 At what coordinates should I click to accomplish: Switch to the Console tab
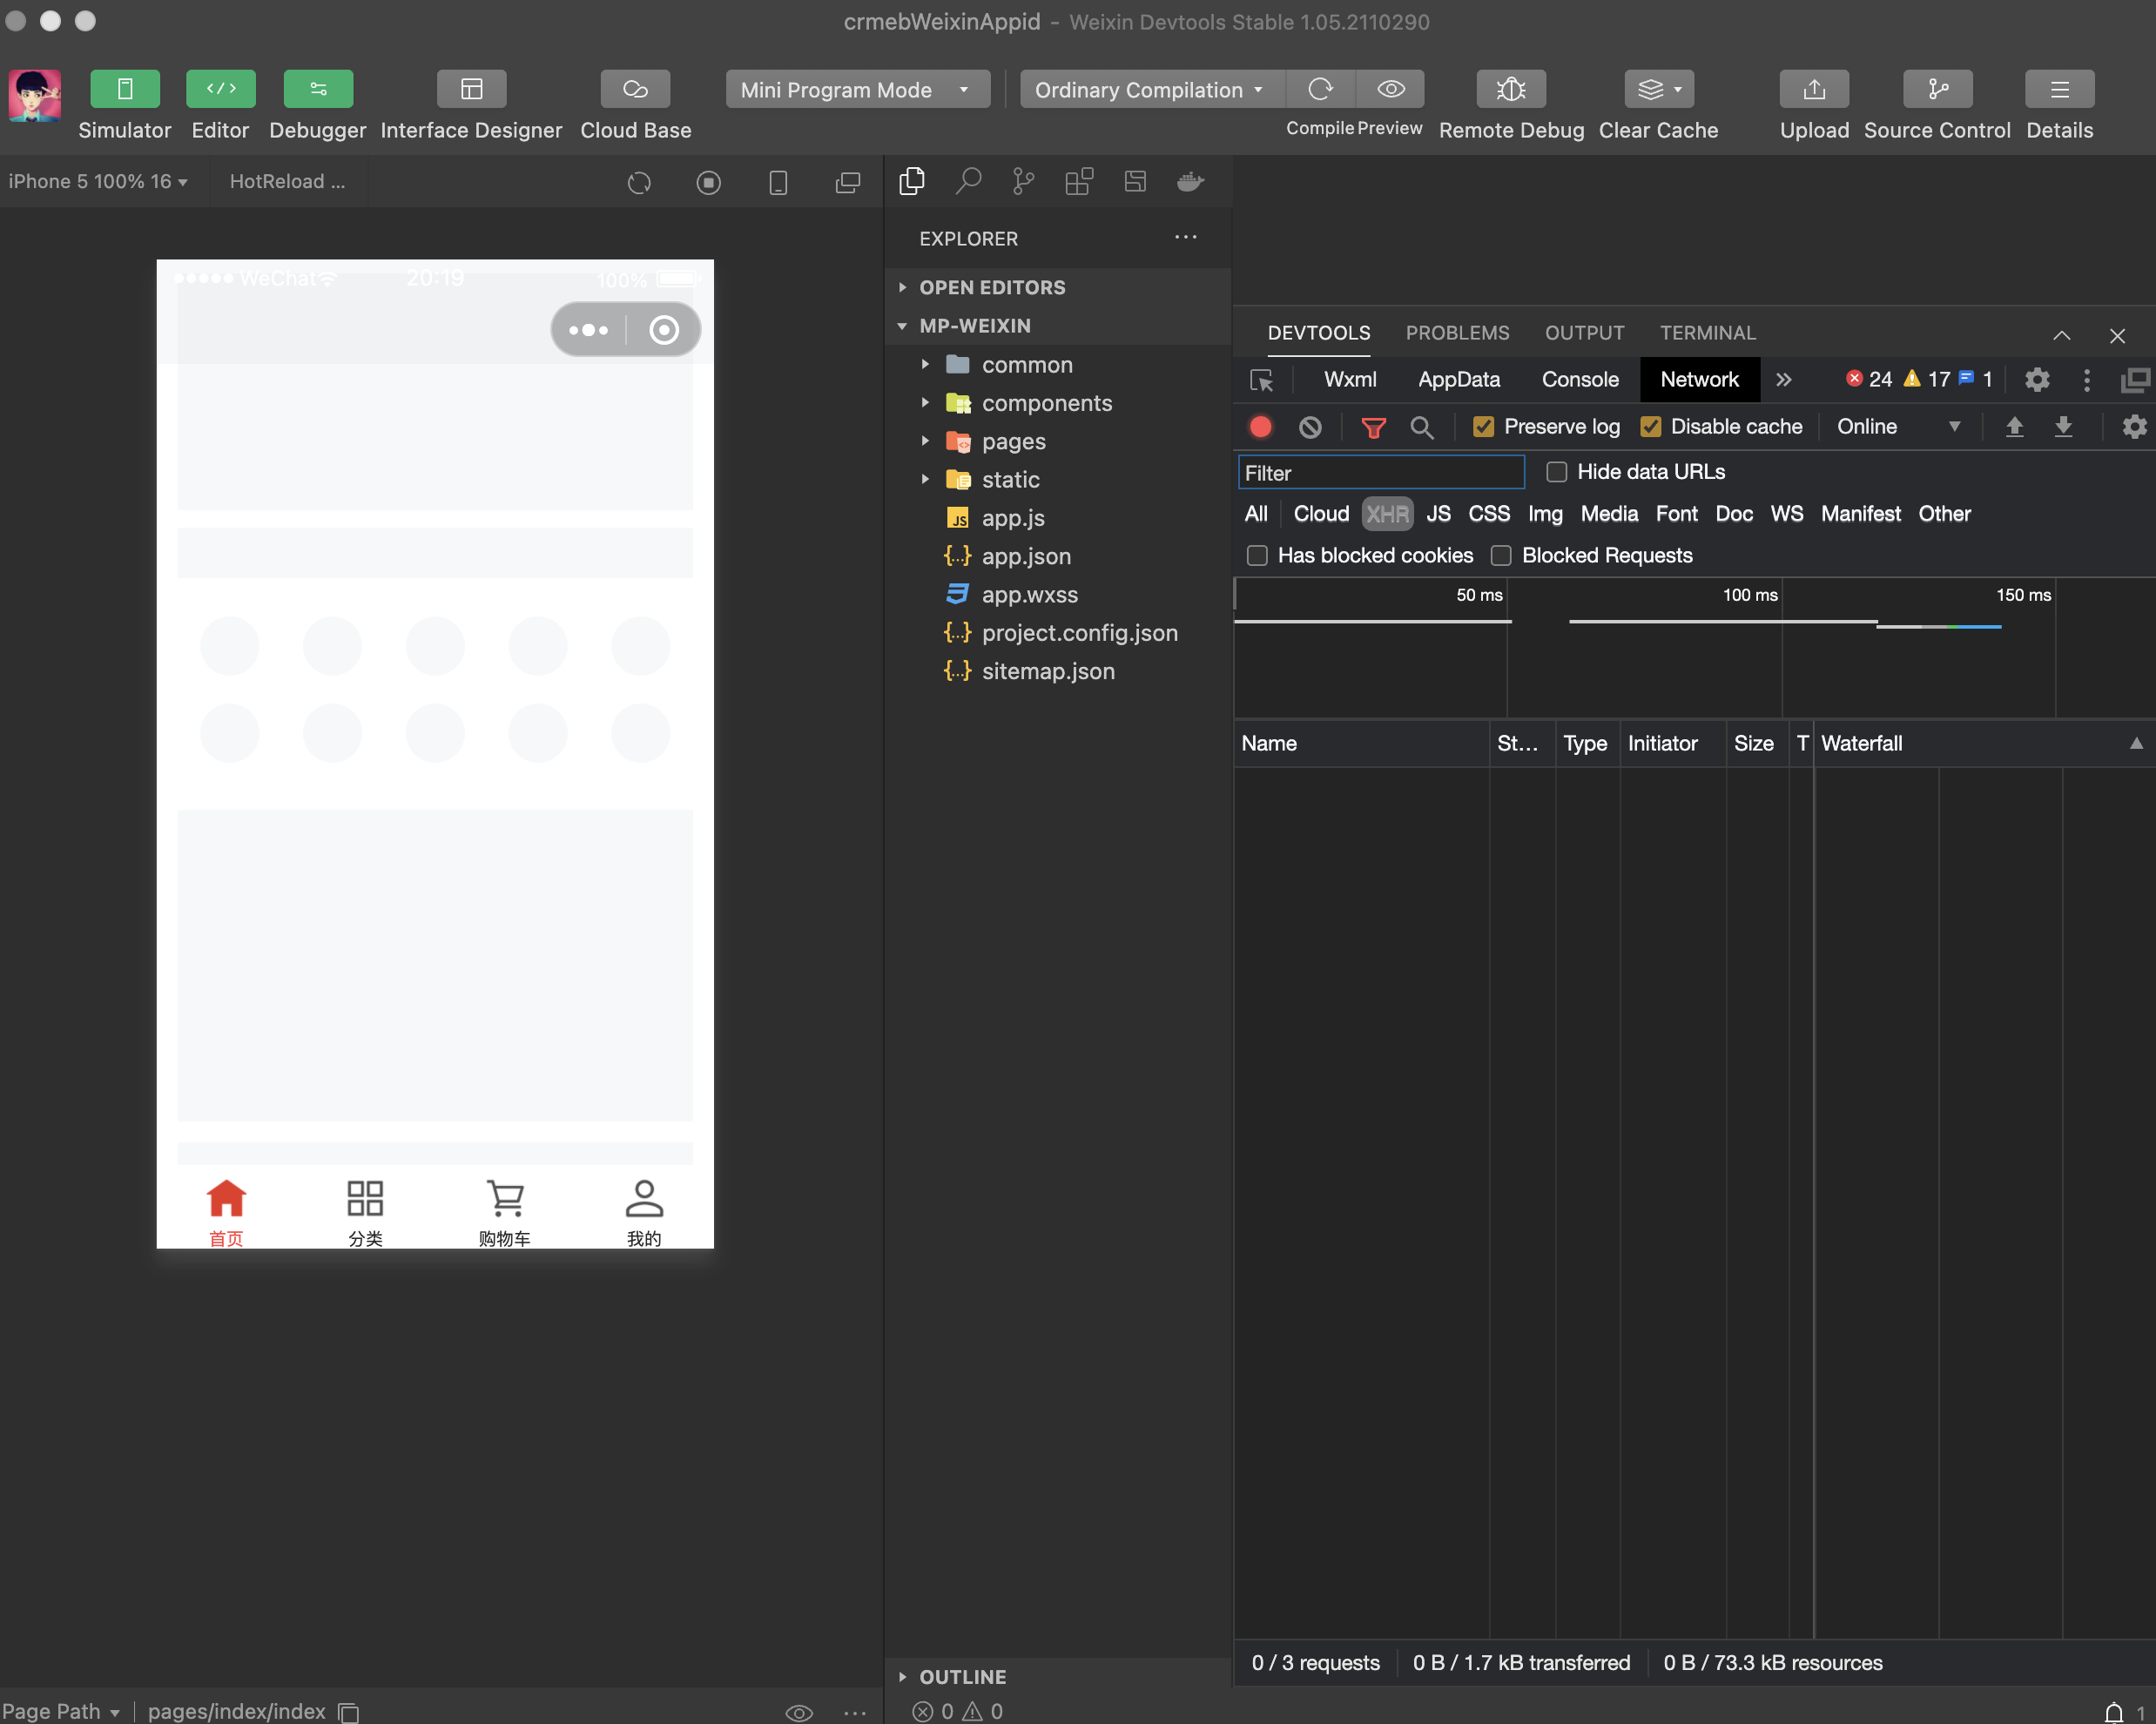click(1579, 380)
